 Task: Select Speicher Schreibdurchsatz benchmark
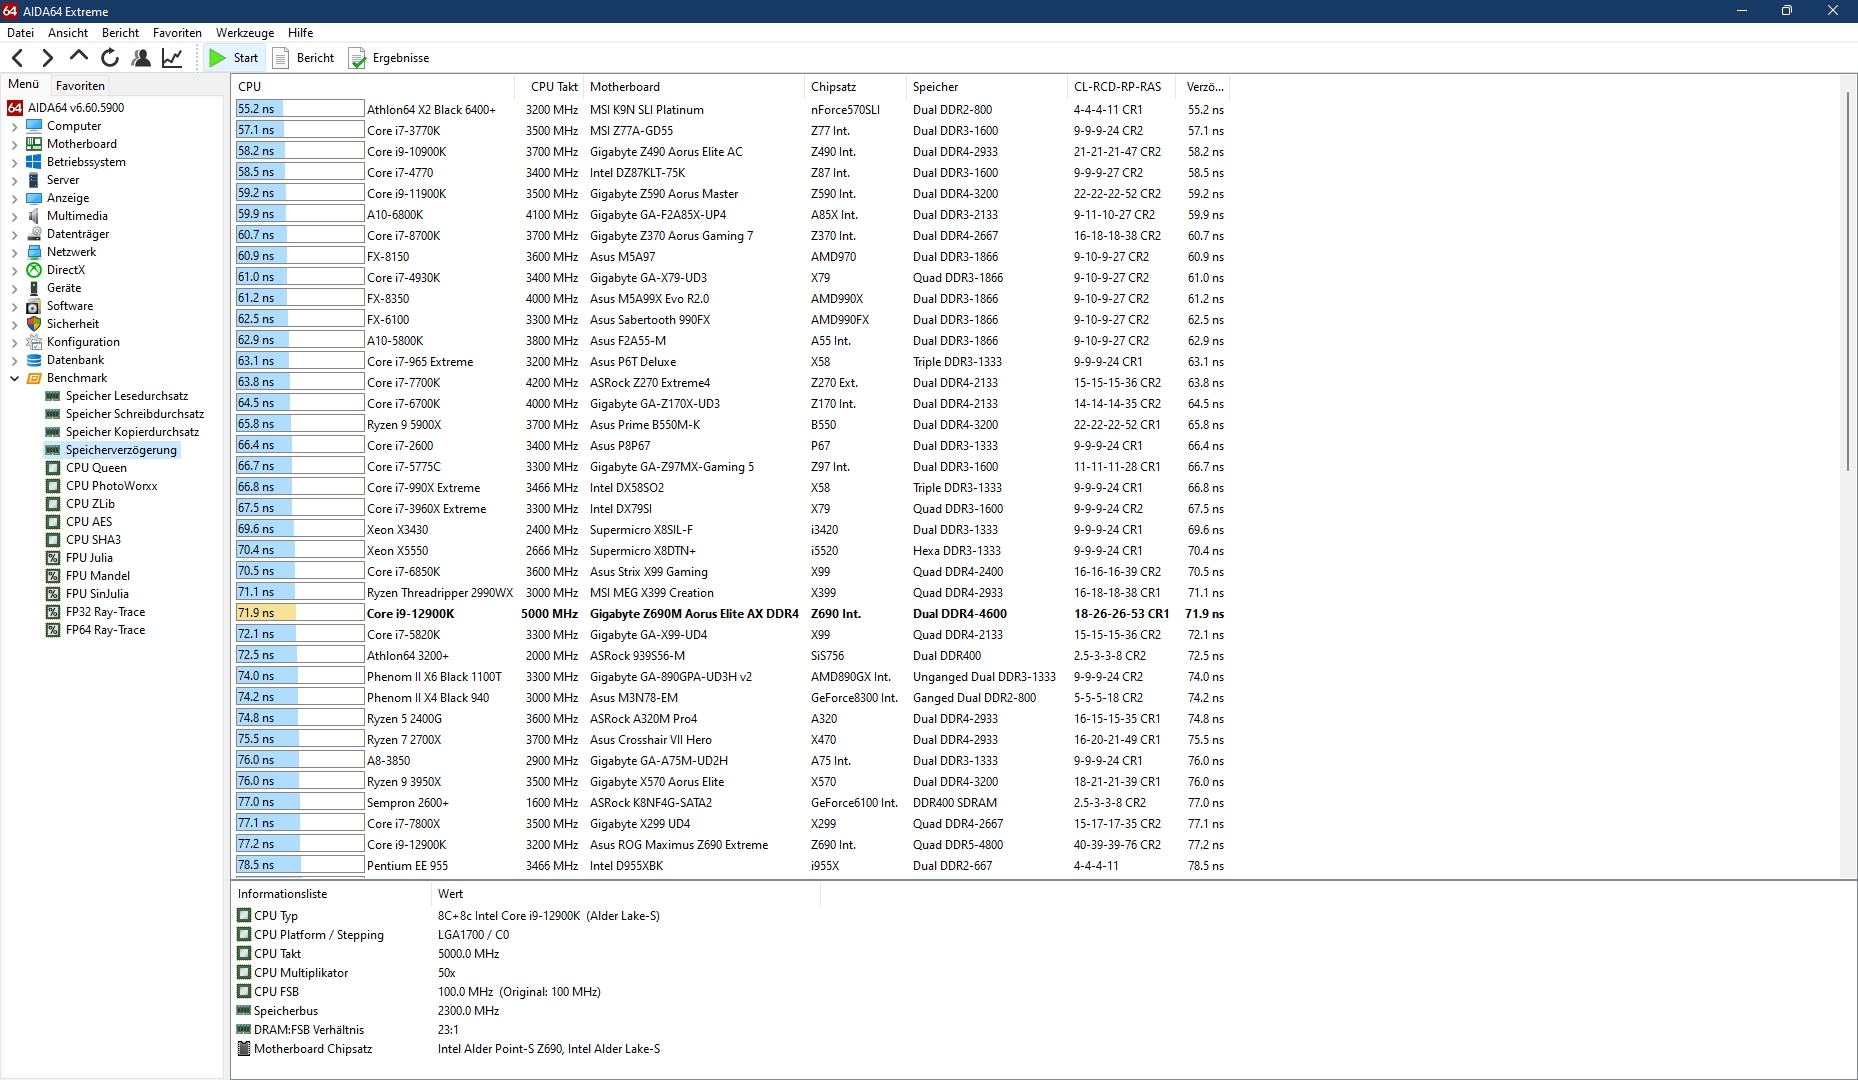point(124,414)
